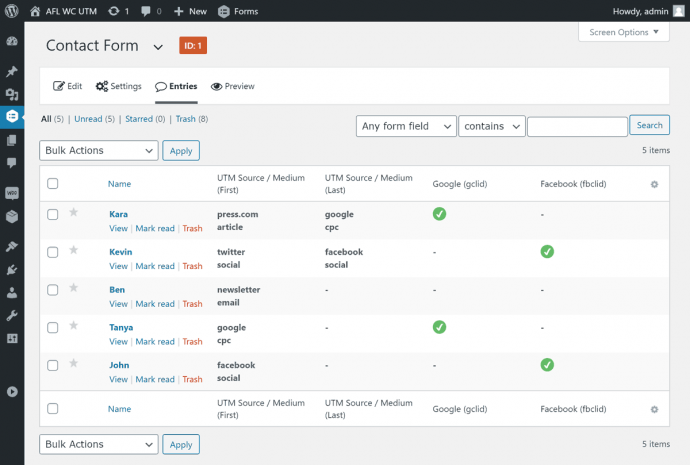This screenshot has width=690, height=465.
Task: Tick the select-all checkbox in header
Action: pos(52,183)
